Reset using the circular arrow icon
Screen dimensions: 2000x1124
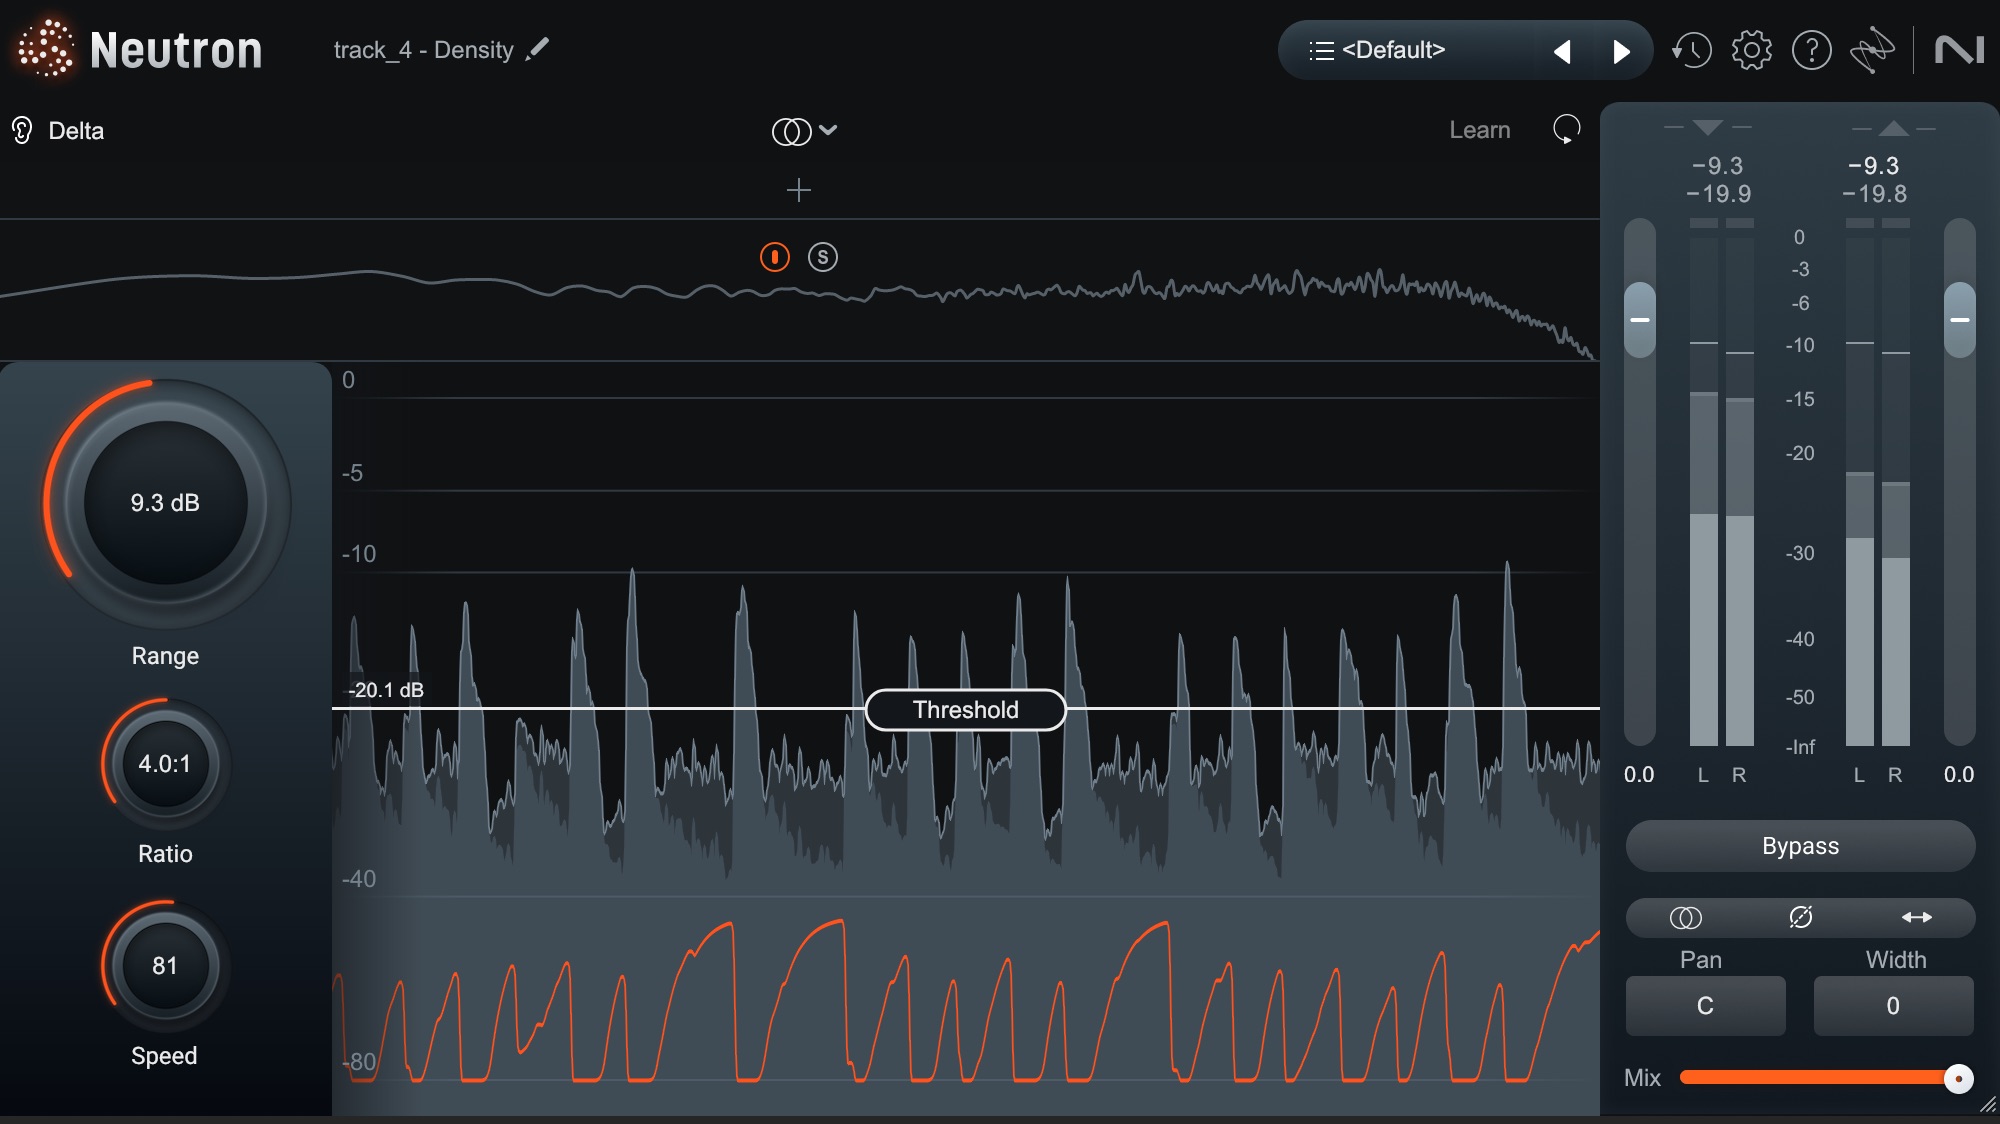[1566, 129]
